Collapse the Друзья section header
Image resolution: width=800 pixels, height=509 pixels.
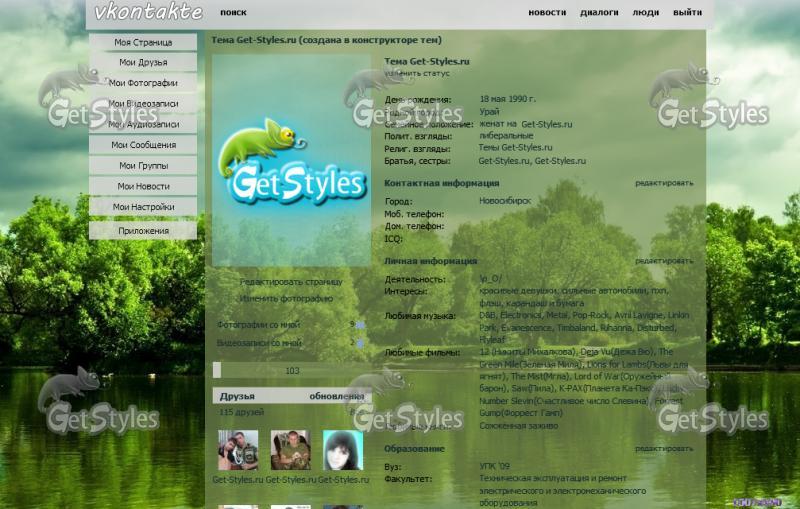tap(237, 396)
